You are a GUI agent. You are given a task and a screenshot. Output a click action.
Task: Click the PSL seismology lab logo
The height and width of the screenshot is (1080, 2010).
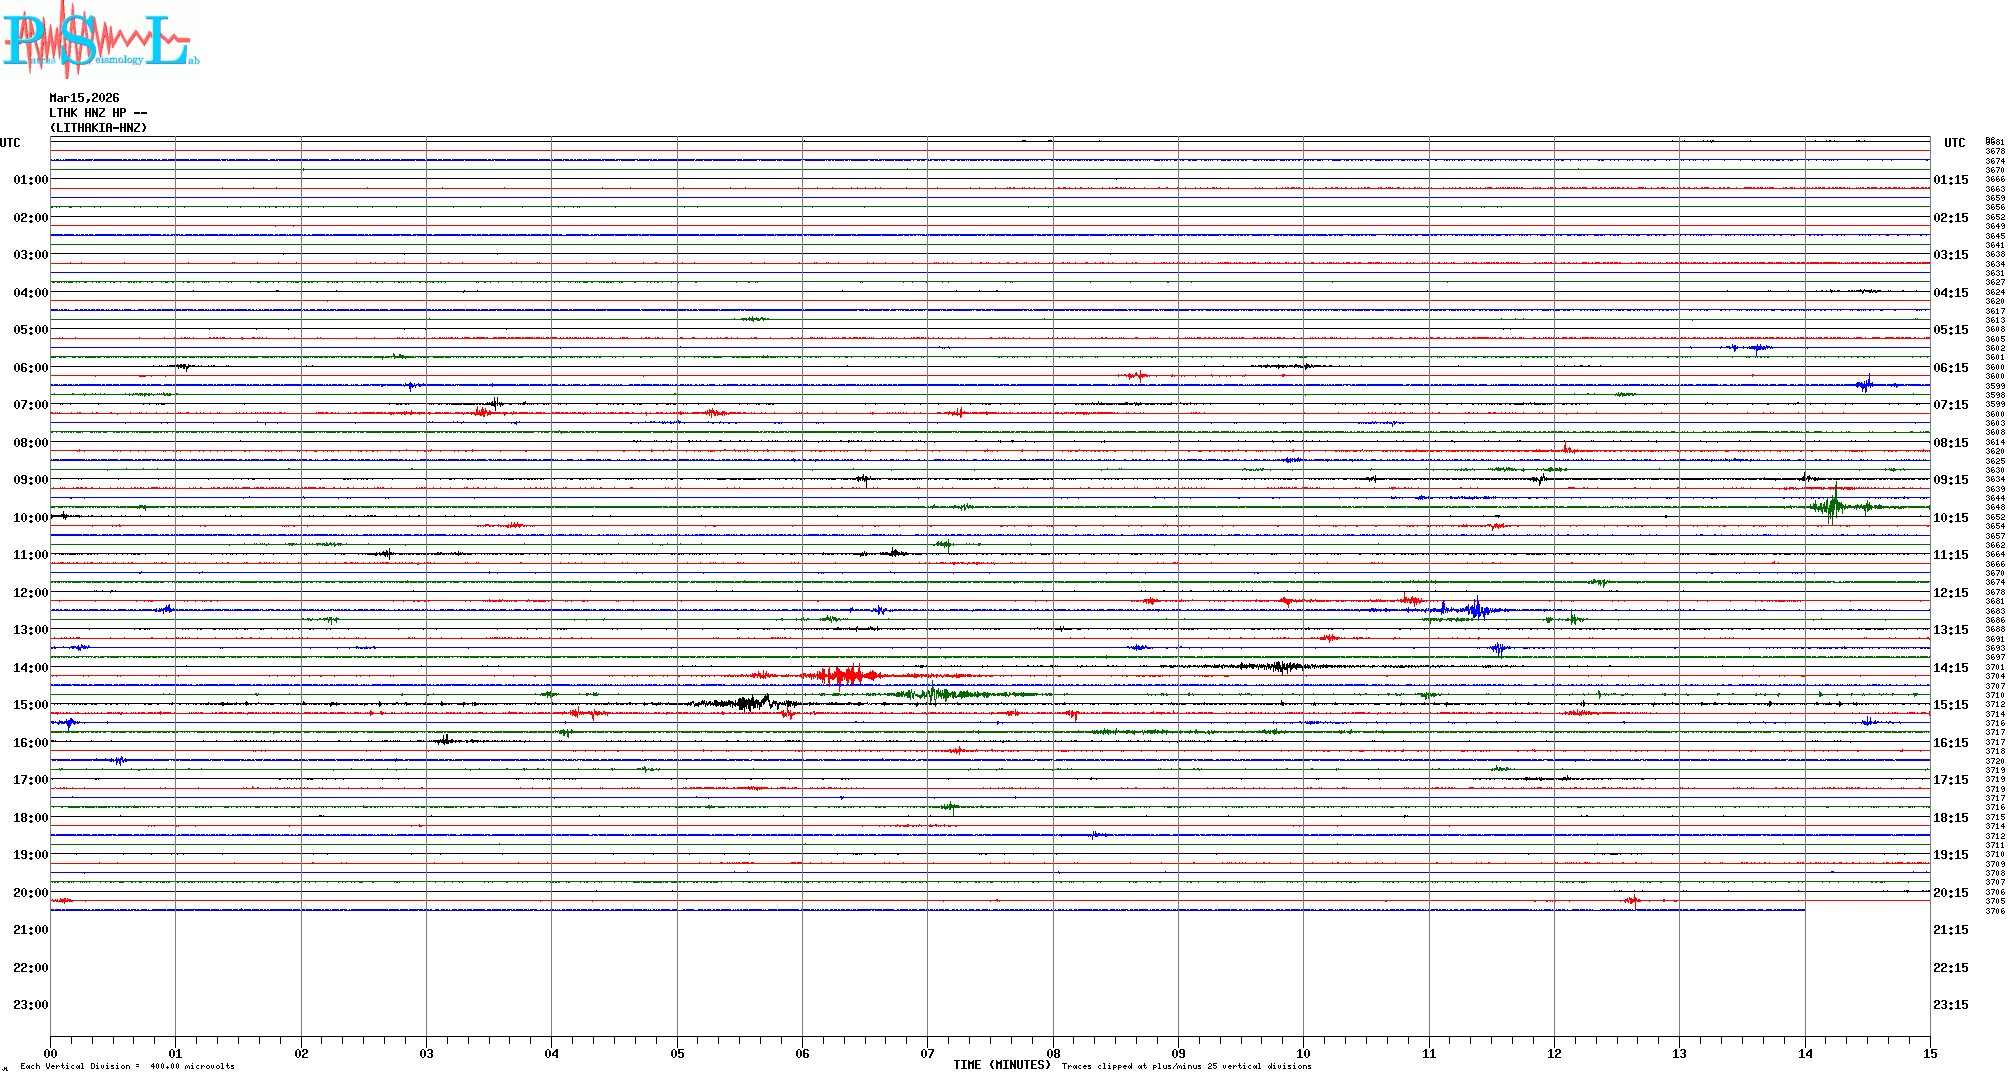pyautogui.click(x=100, y=40)
